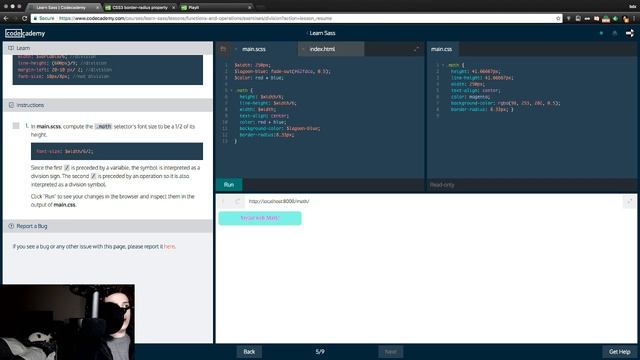Switch to CSS3 border-radius property browser tab
Viewport: 640px width, 360px height.
(x=139, y=7)
